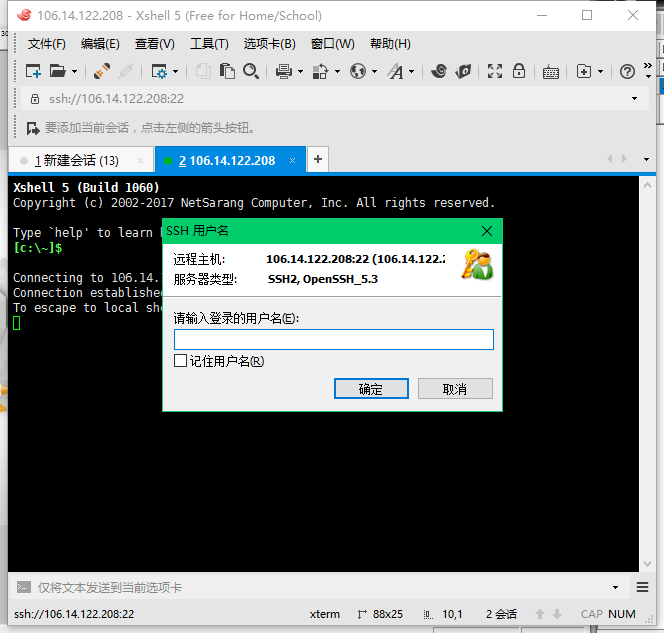Click the 取消 button
The image size is (664, 633).
(455, 389)
